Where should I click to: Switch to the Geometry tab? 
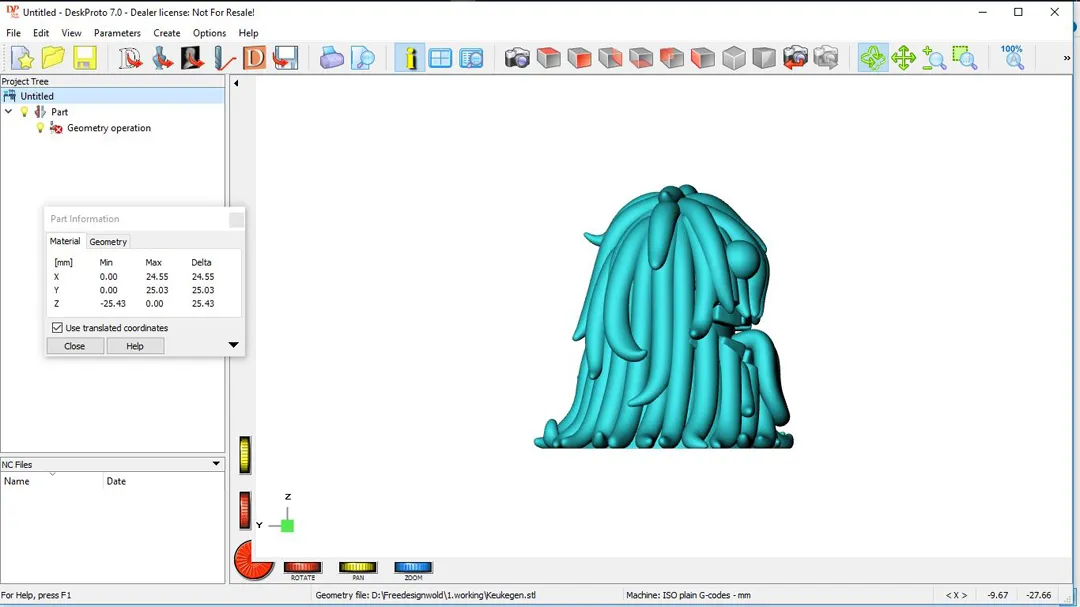pos(108,242)
